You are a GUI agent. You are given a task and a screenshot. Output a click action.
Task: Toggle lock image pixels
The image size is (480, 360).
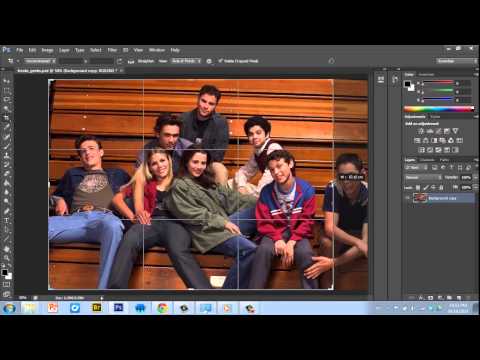pyautogui.click(x=425, y=188)
